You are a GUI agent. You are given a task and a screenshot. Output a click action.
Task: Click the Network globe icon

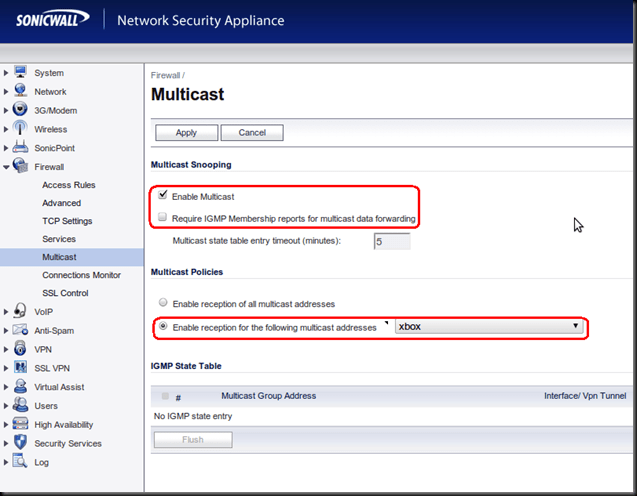[20, 91]
